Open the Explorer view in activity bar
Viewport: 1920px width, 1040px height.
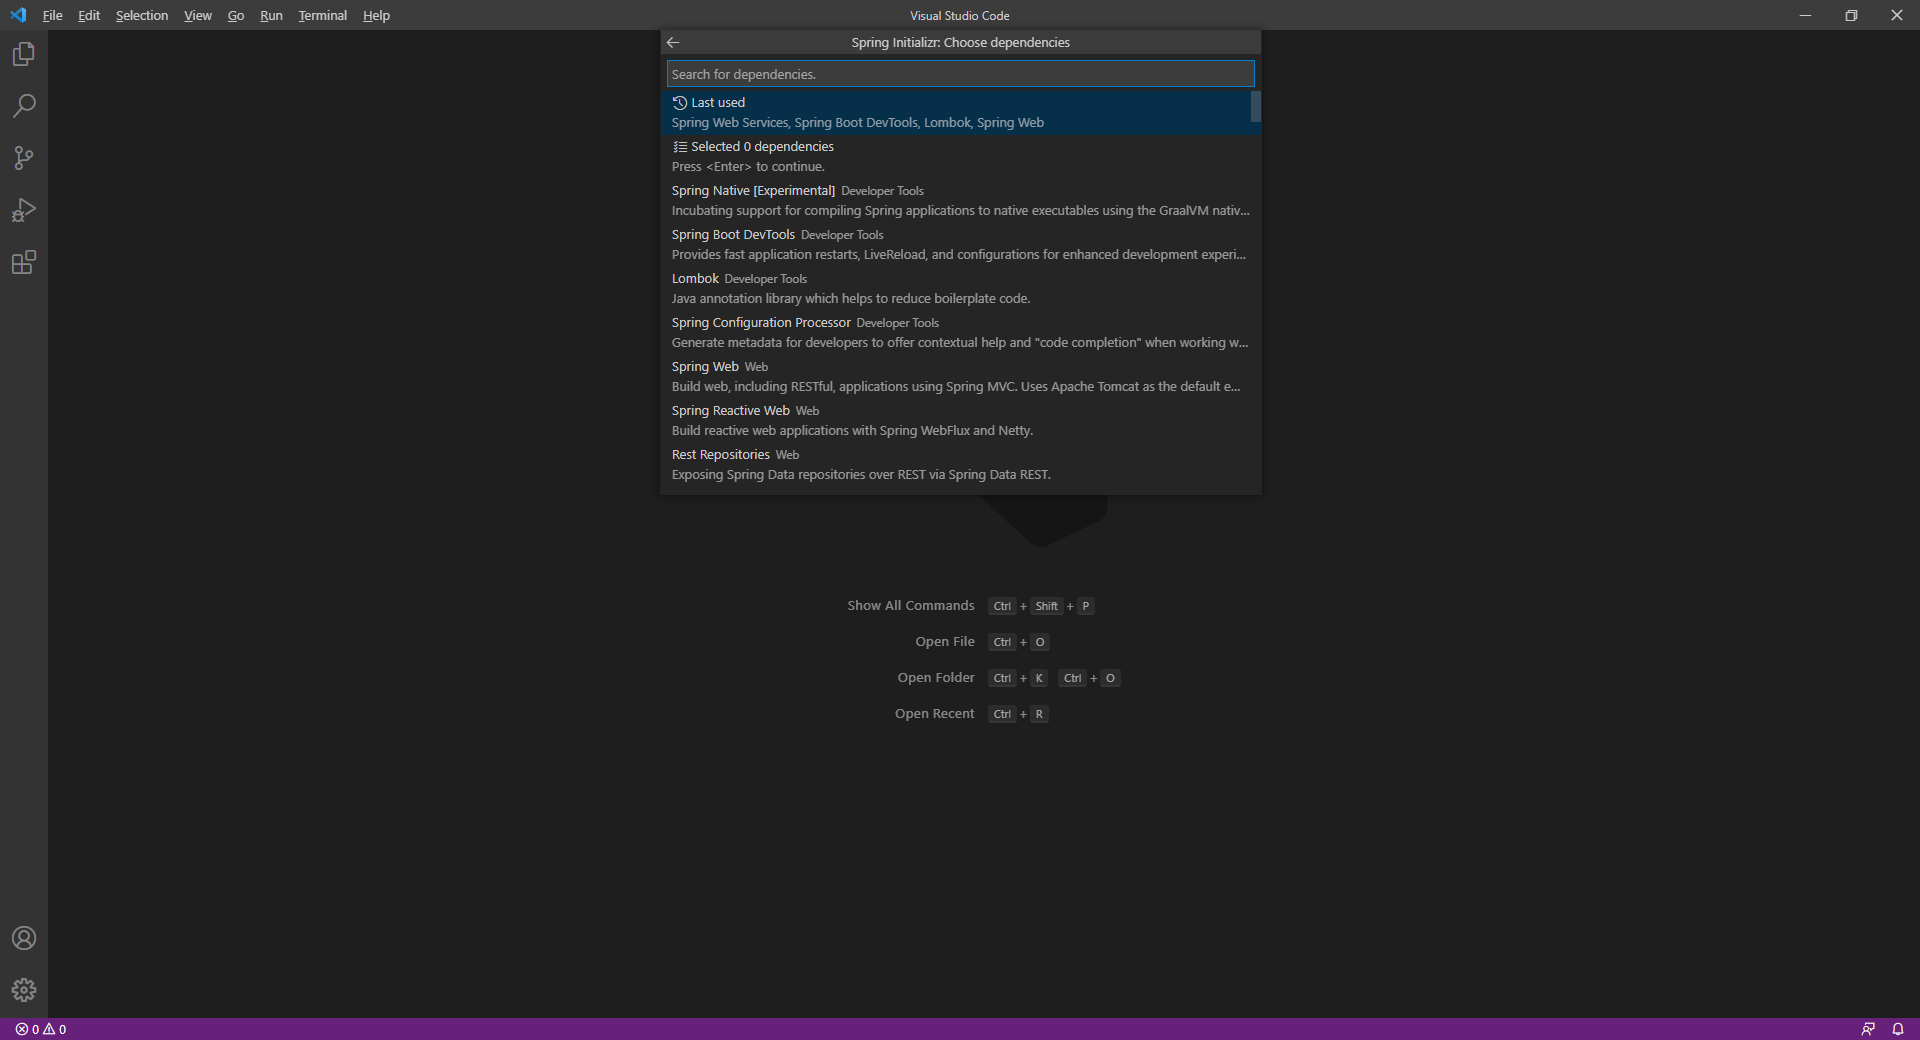click(x=24, y=54)
